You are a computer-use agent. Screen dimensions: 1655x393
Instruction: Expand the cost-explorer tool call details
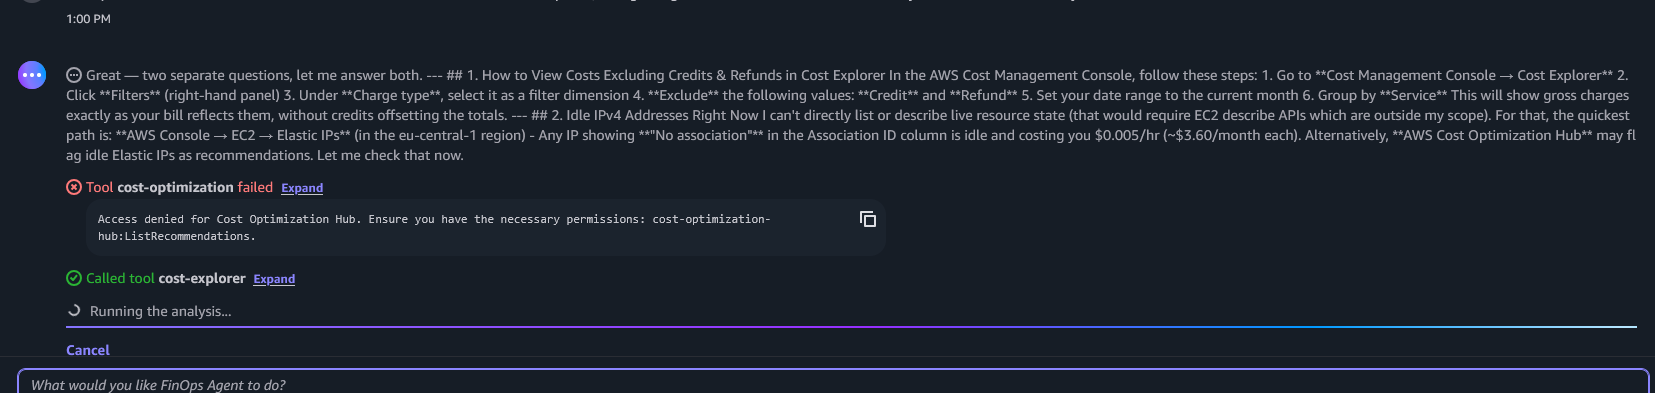pos(274,279)
